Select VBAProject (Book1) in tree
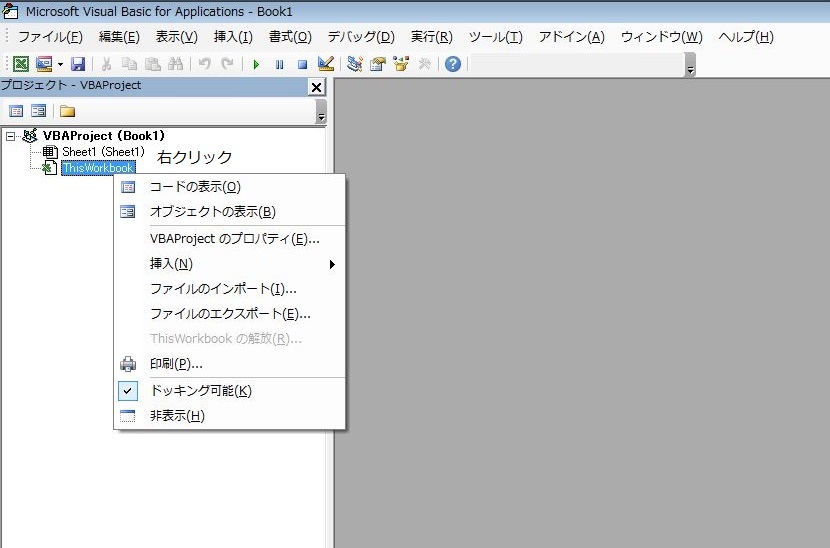Screen dimensions: 830x548 click(104, 136)
